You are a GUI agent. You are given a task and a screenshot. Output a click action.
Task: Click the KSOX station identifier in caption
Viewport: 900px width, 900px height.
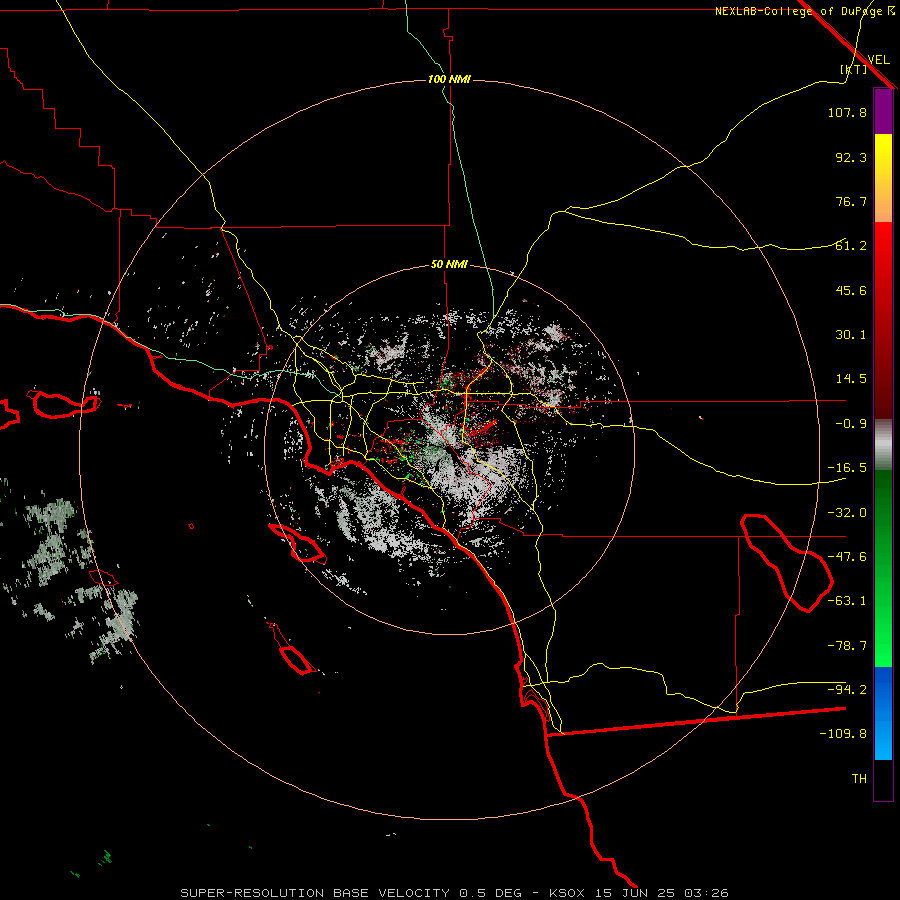tap(567, 893)
